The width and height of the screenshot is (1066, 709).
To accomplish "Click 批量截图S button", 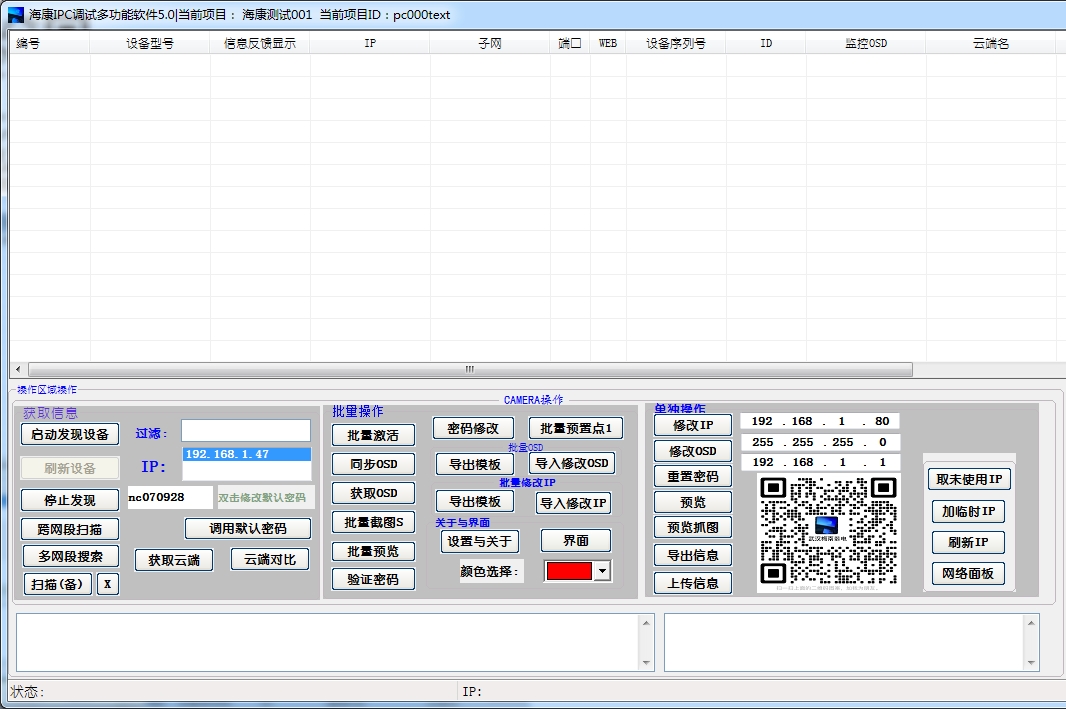I will point(373,522).
